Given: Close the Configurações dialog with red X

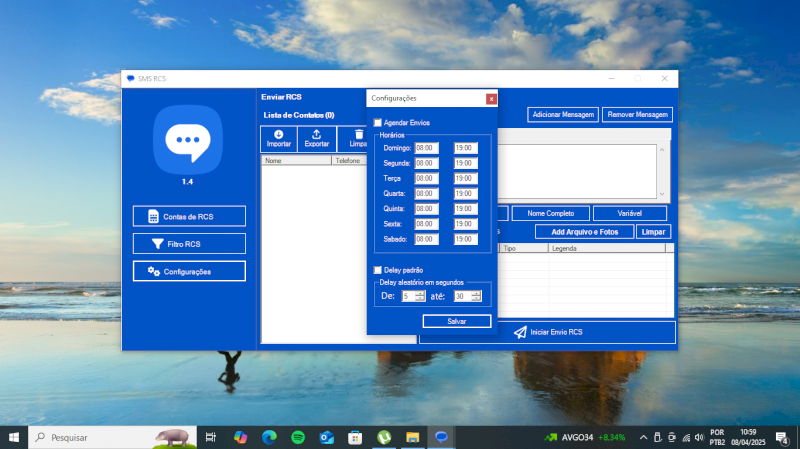Looking at the screenshot, I should [490, 98].
